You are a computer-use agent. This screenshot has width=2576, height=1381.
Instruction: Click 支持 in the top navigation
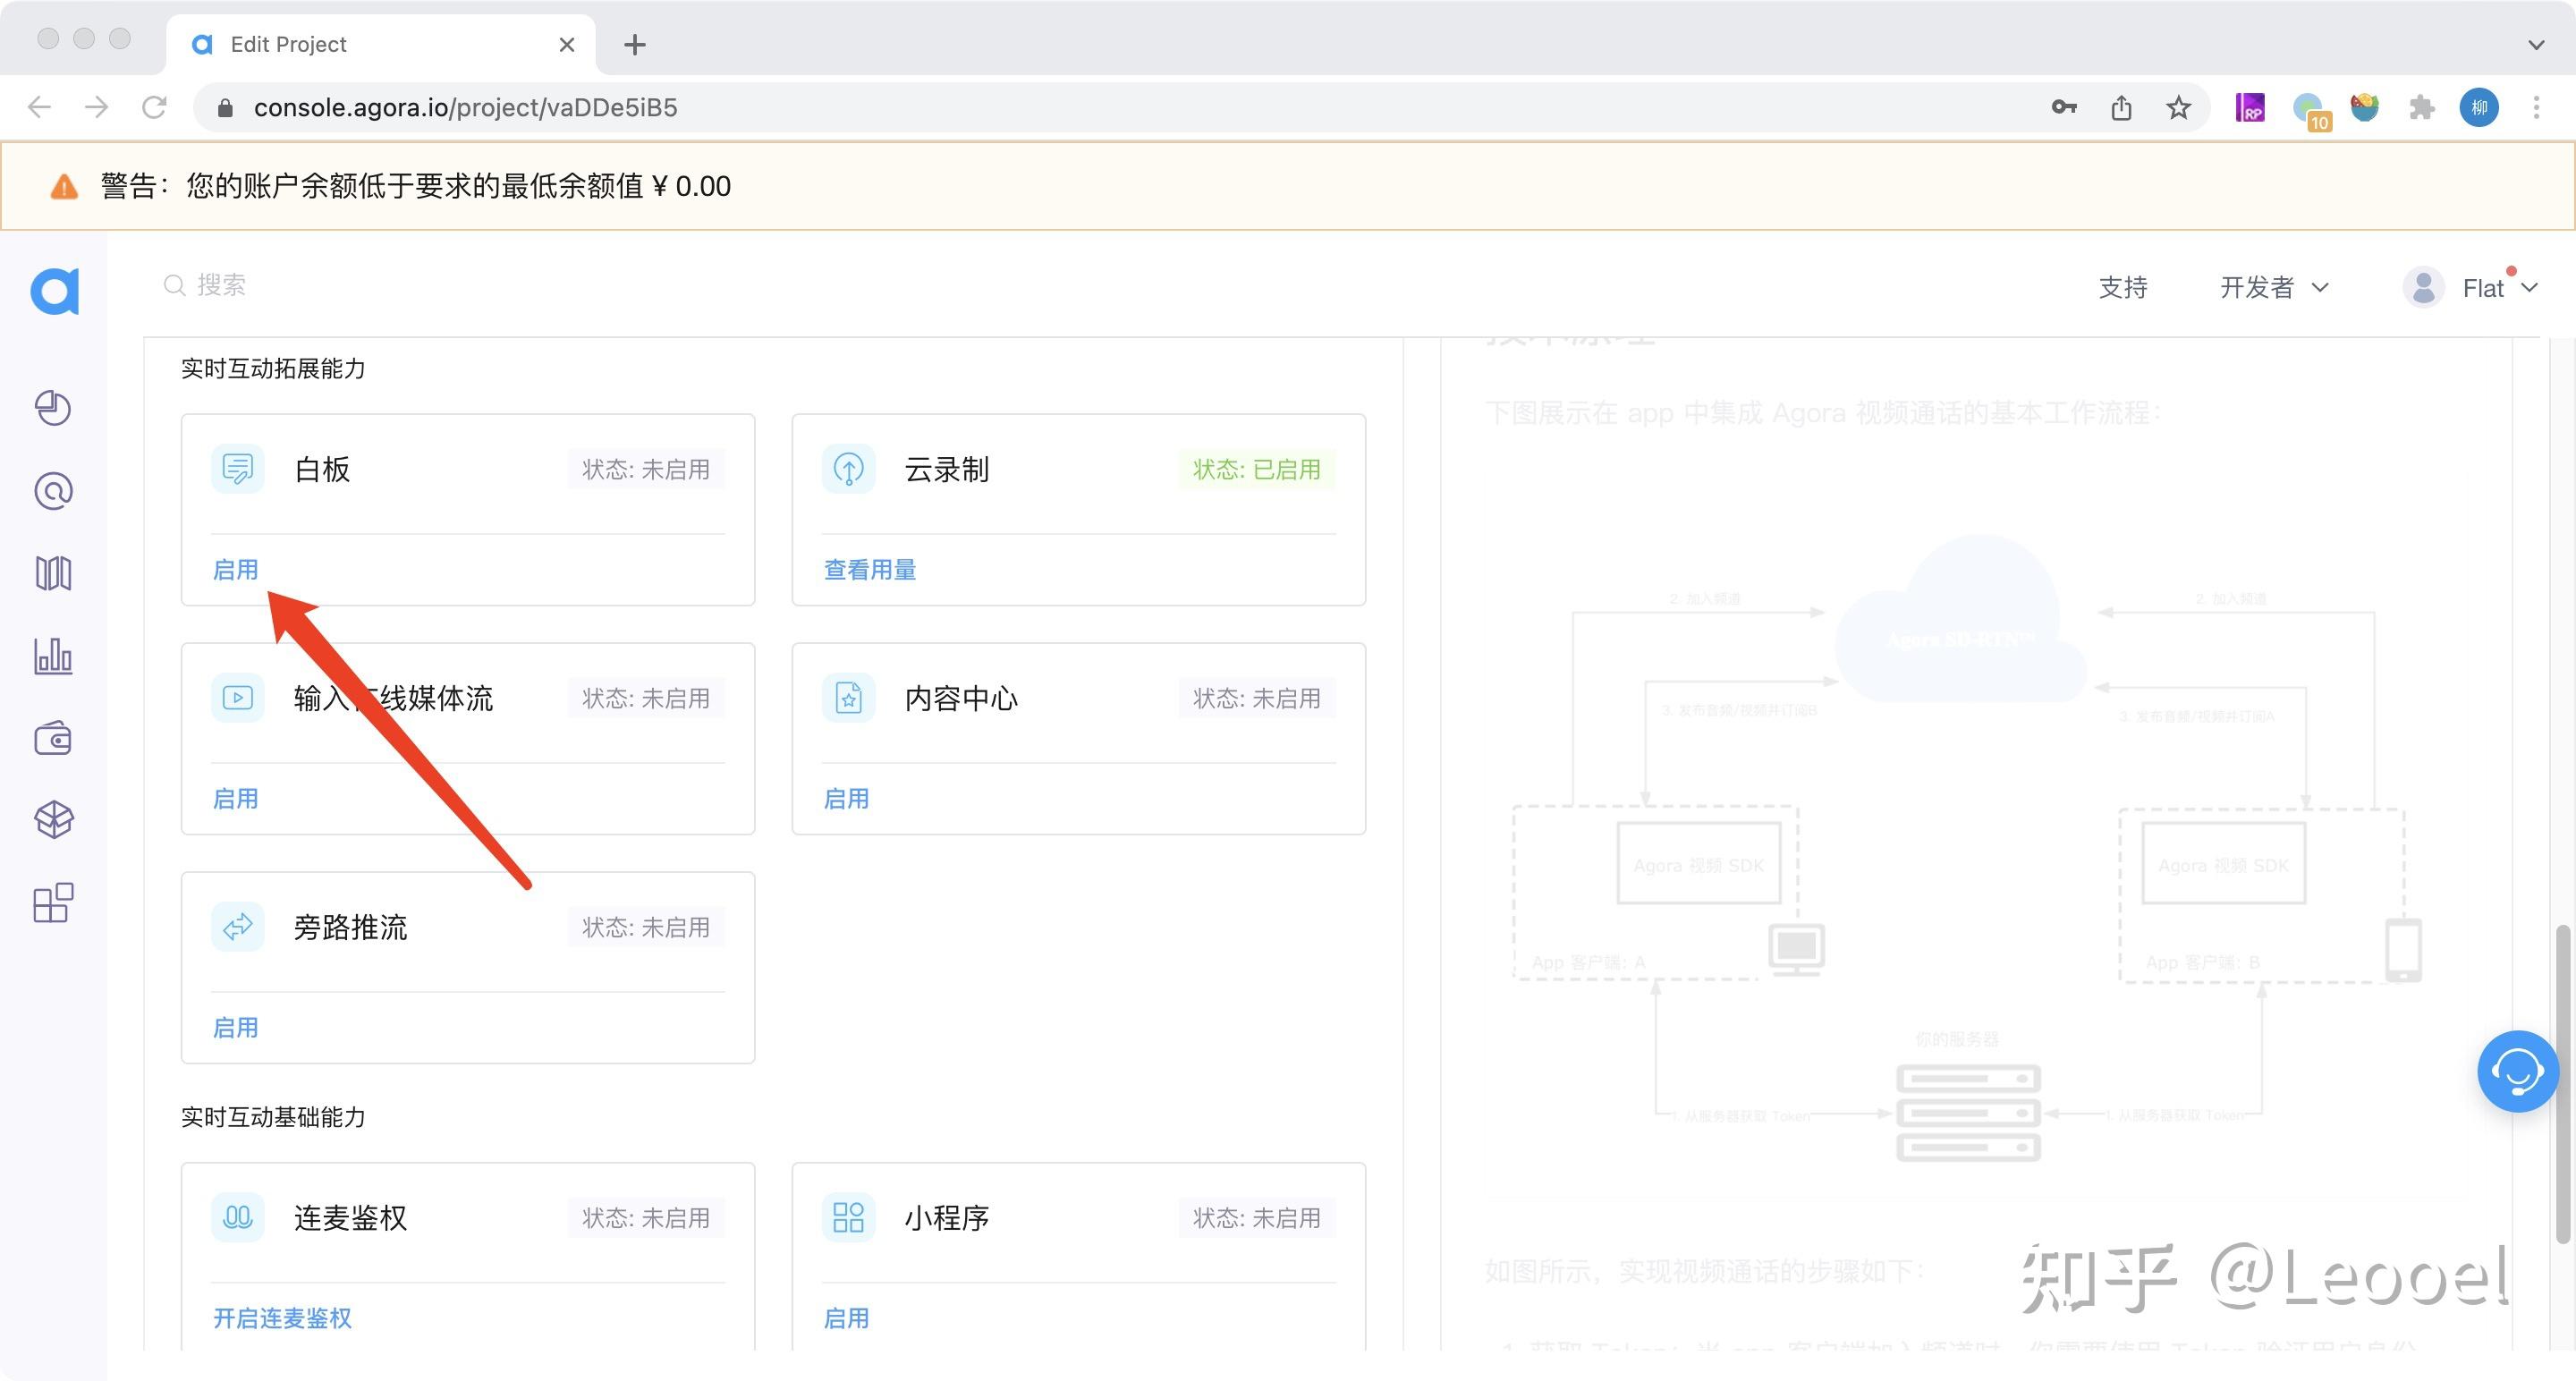point(2122,288)
